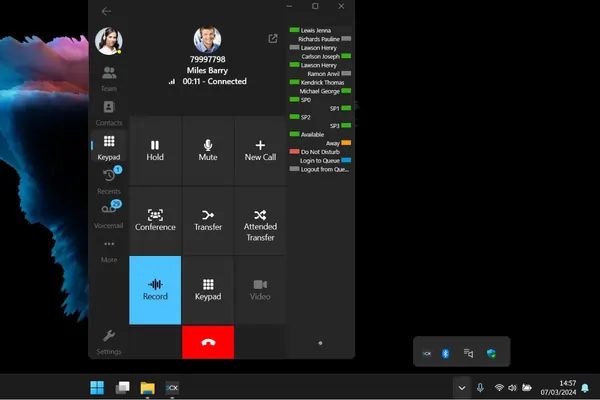Put the call on Hold
This screenshot has width=600, height=400.
click(x=155, y=150)
